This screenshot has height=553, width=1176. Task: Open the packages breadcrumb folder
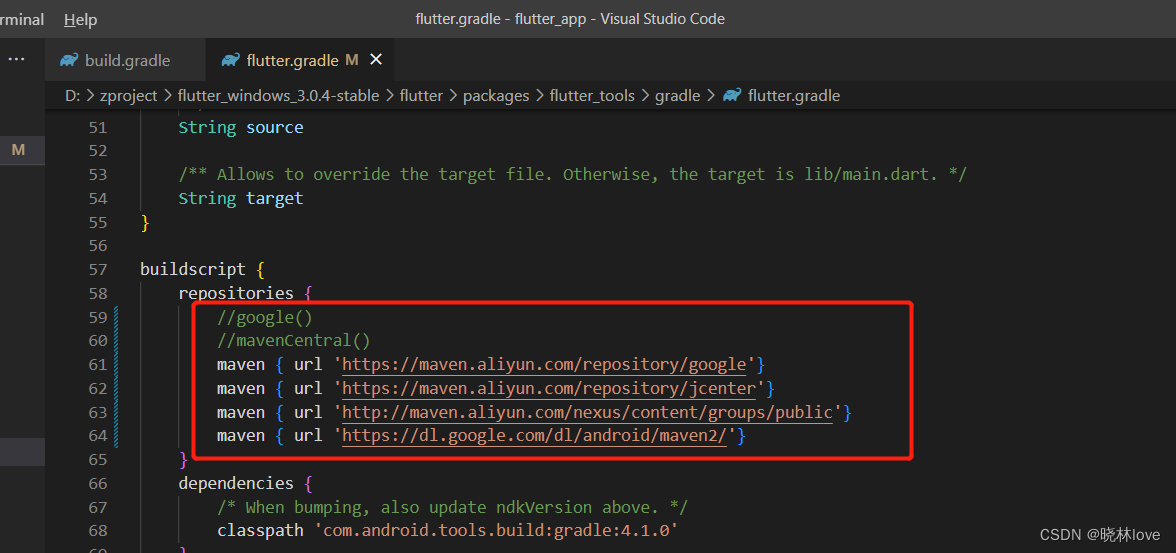[496, 95]
